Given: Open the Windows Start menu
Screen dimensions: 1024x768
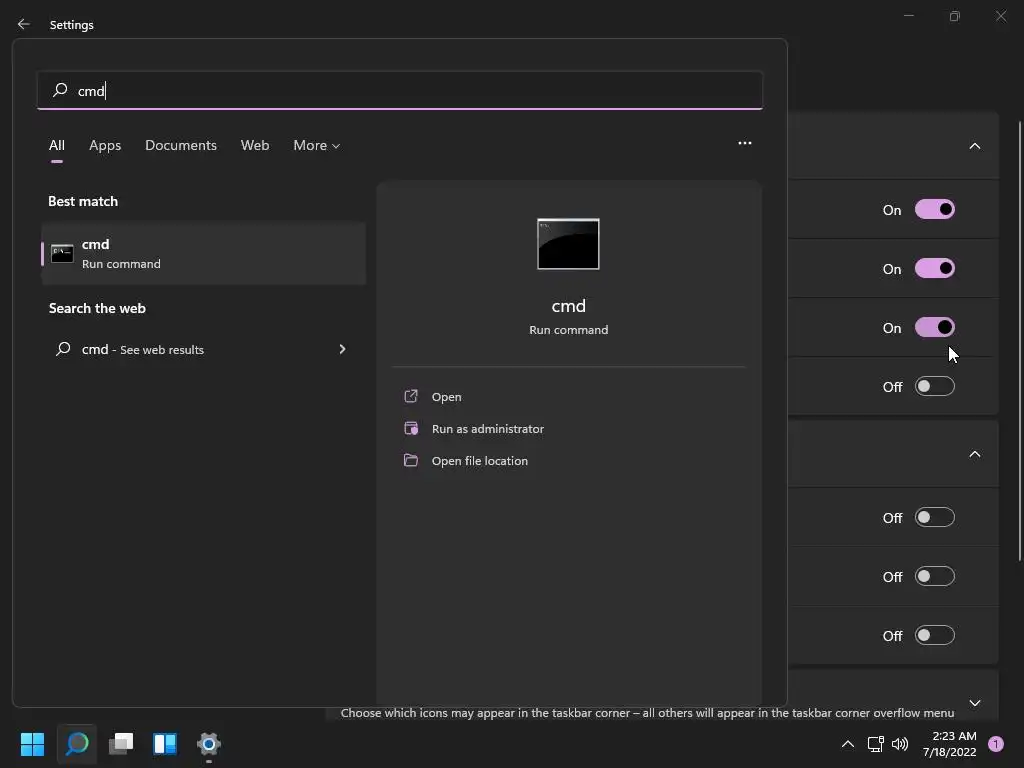Looking at the screenshot, I should click(x=33, y=744).
